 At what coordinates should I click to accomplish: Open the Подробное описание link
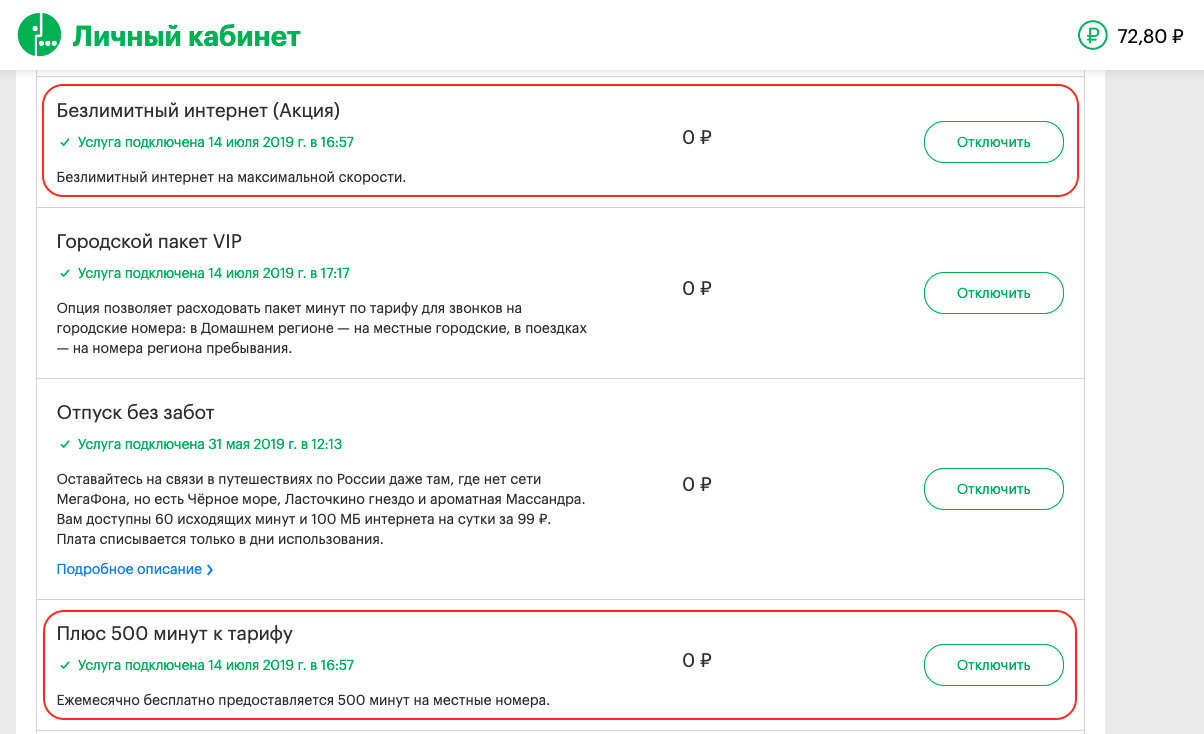coord(130,569)
